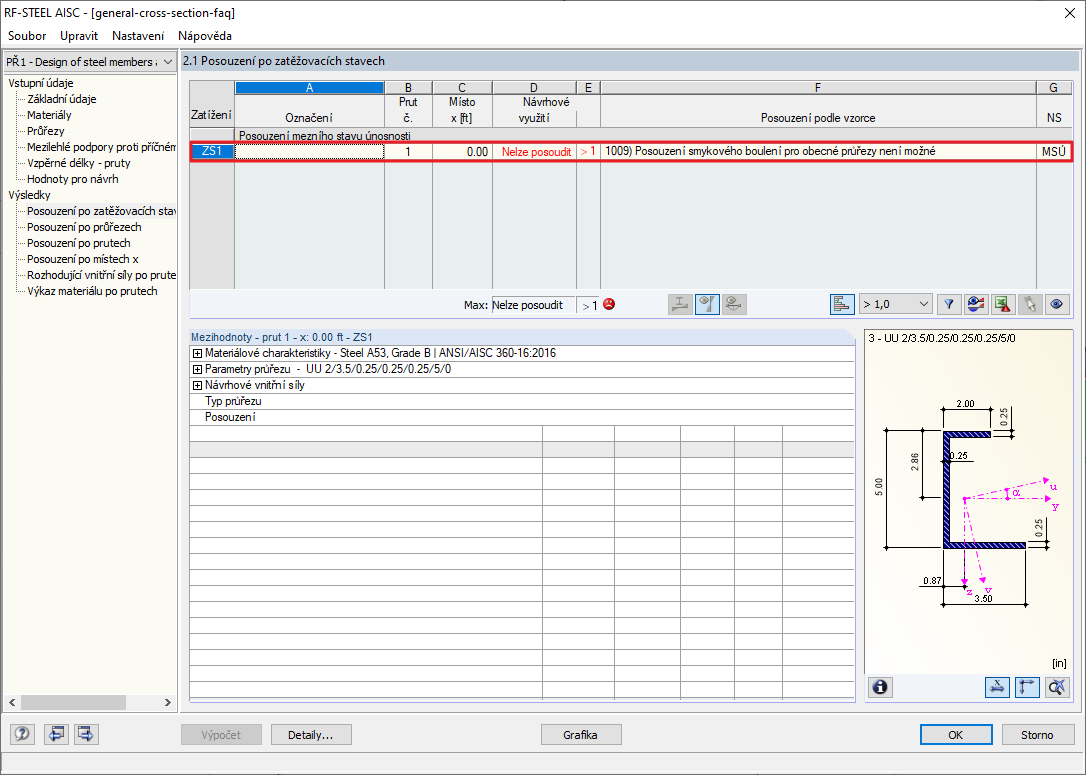Screen dimensions: 1086x775
Task: Click the red 'Nelze posoudit' table cell
Action: point(536,152)
